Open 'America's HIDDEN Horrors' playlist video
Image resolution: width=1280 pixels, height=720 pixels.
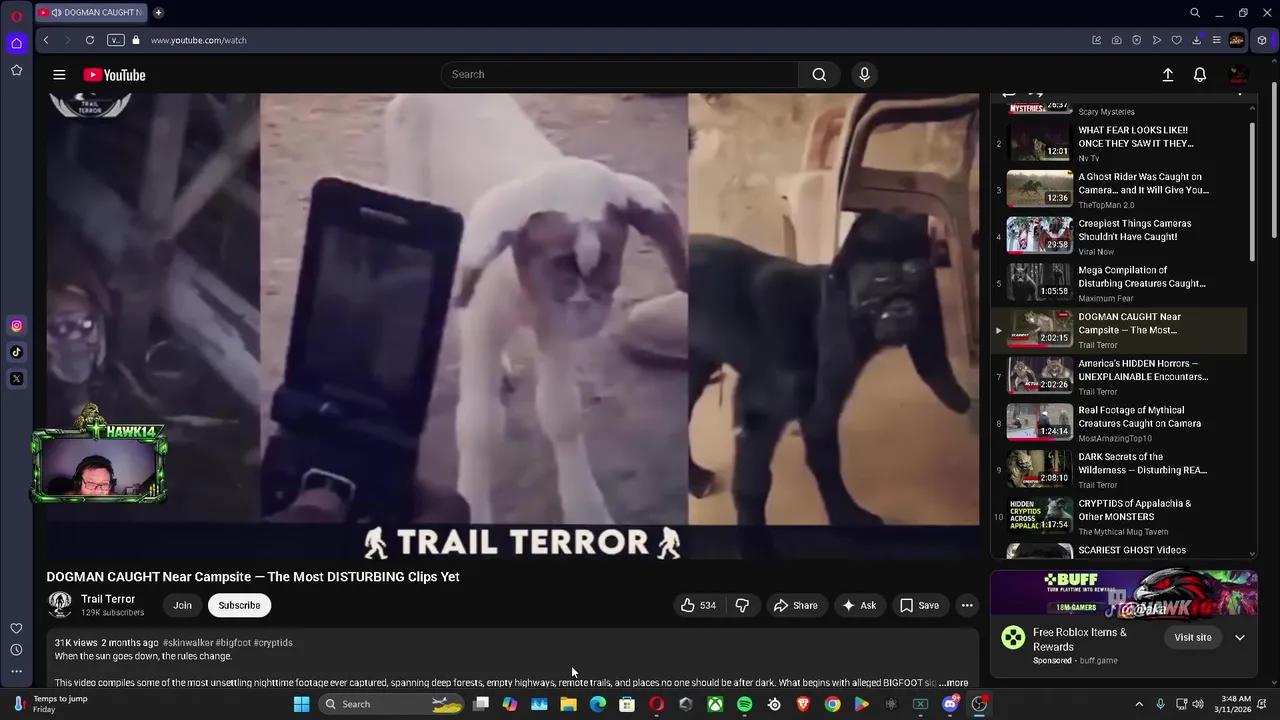(x=1119, y=377)
